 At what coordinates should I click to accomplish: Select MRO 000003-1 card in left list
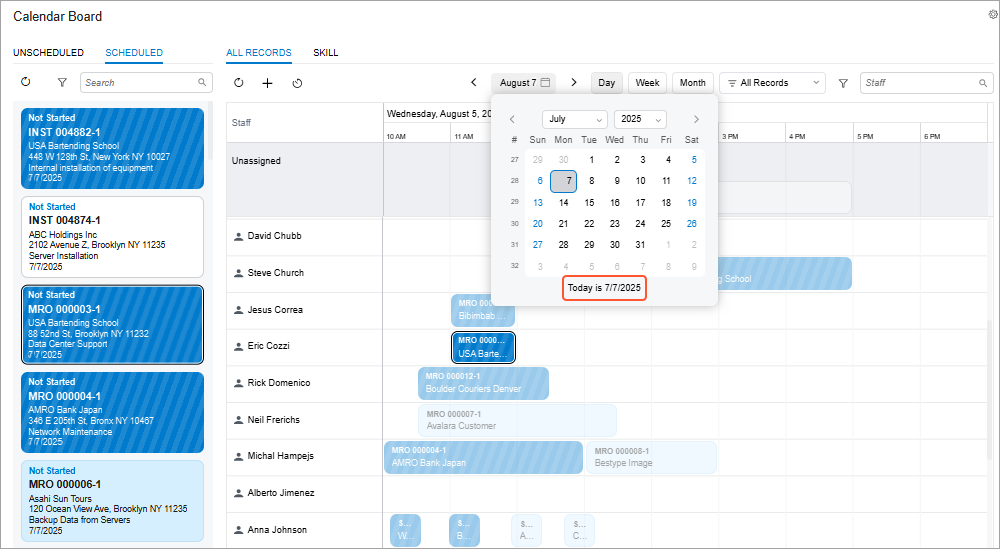click(x=112, y=325)
